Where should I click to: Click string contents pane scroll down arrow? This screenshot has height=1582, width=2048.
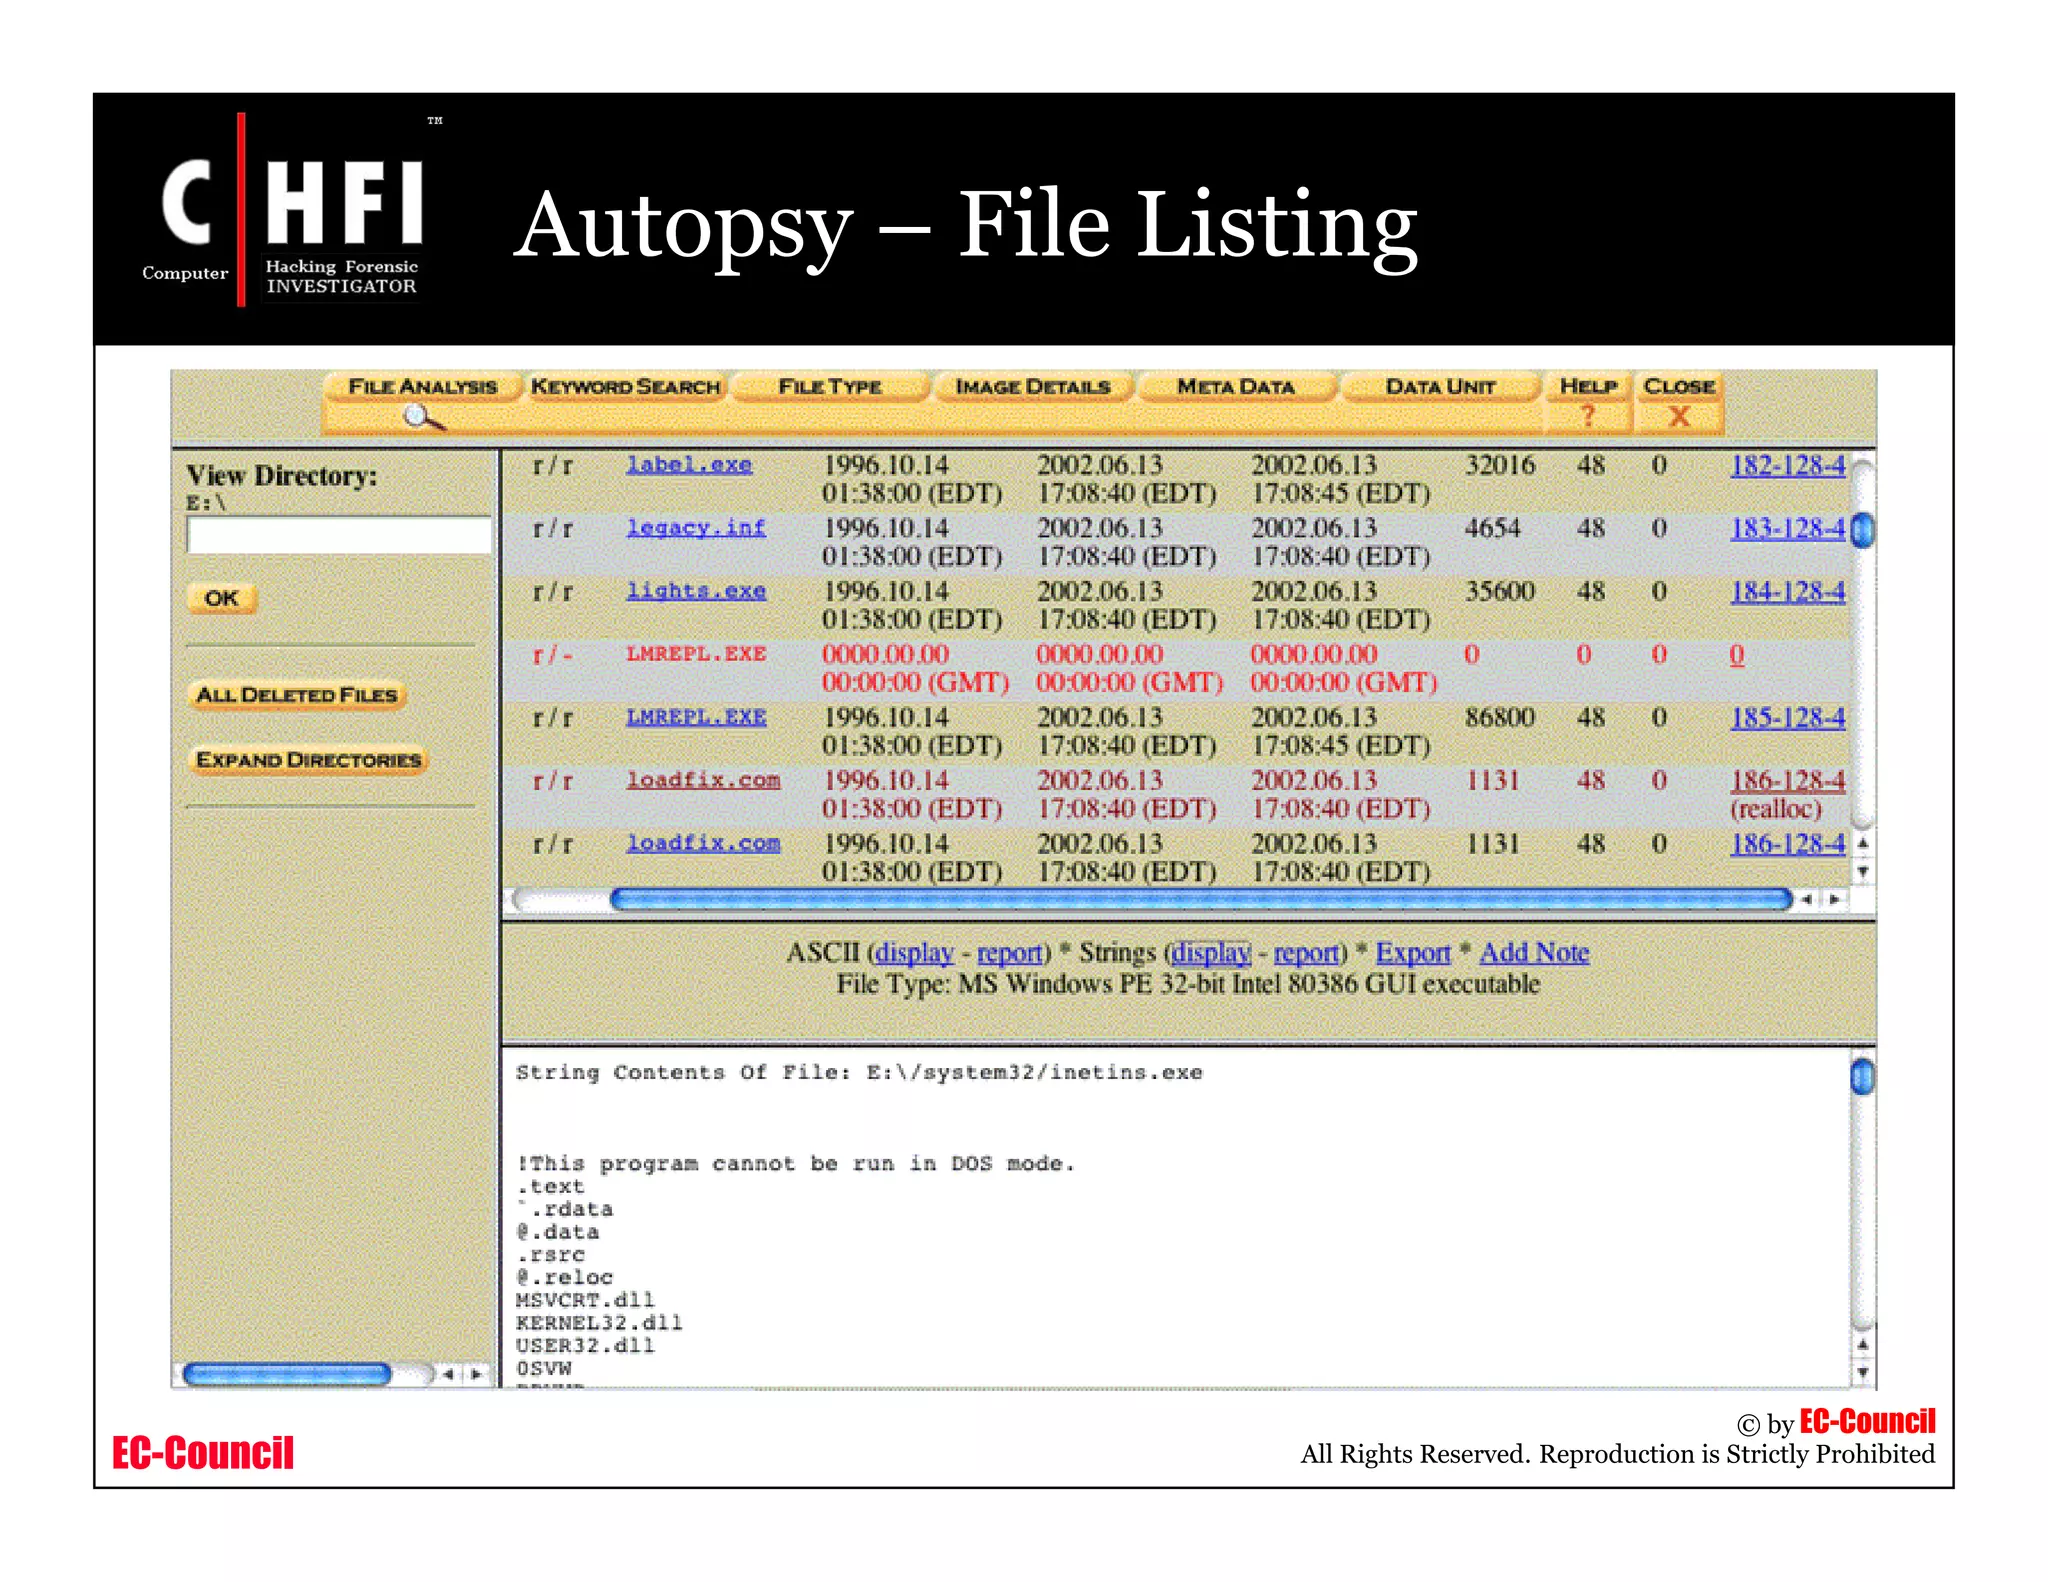click(x=1862, y=1372)
